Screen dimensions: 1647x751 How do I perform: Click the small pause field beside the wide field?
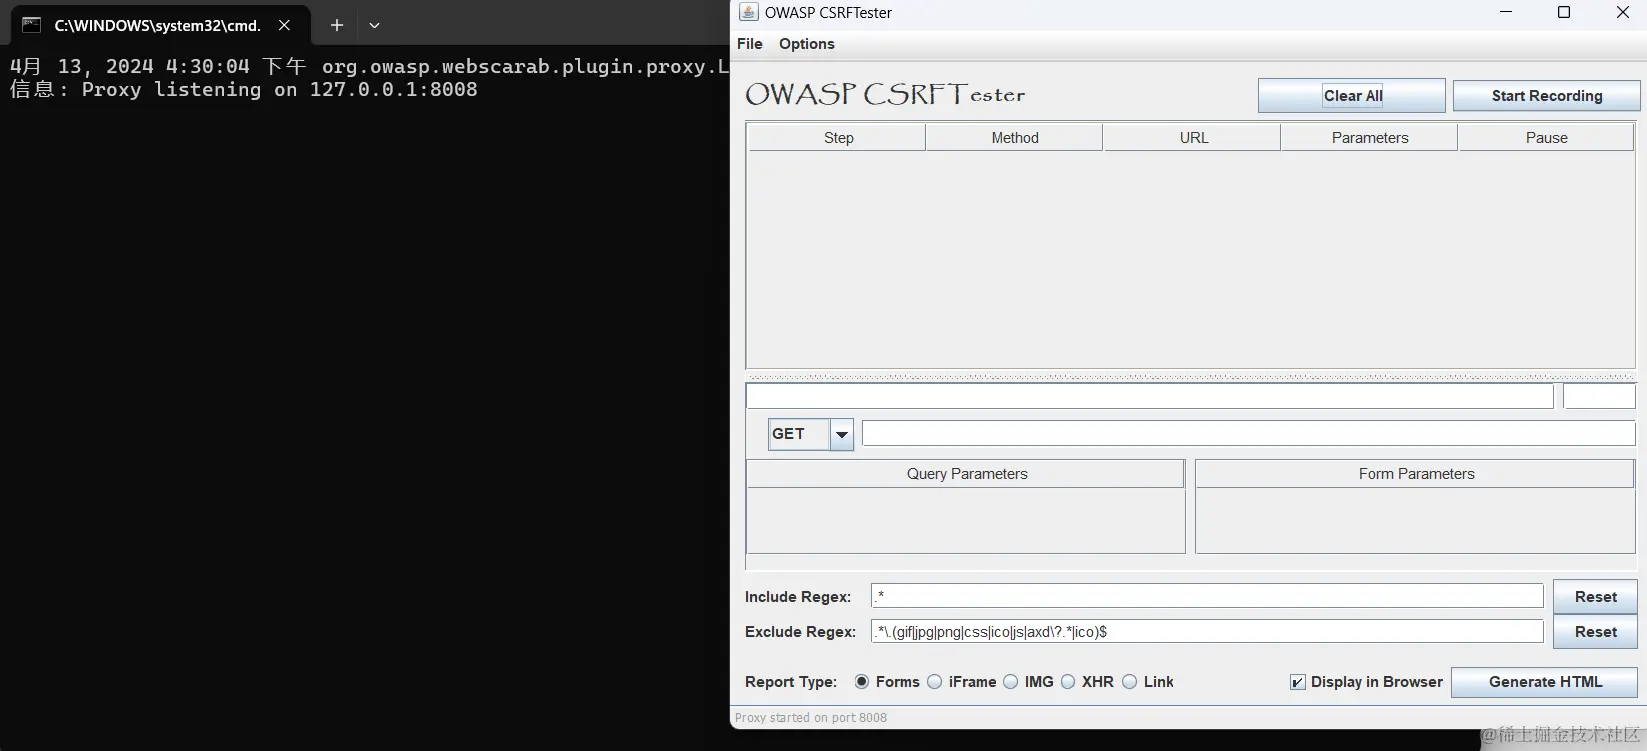[1599, 396]
